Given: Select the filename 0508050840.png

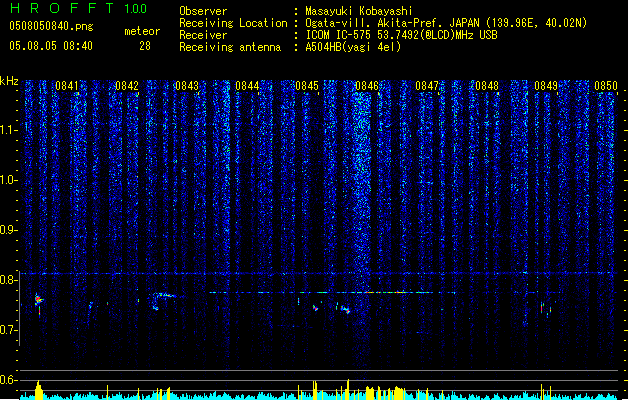Looking at the screenshot, I should (51, 26).
